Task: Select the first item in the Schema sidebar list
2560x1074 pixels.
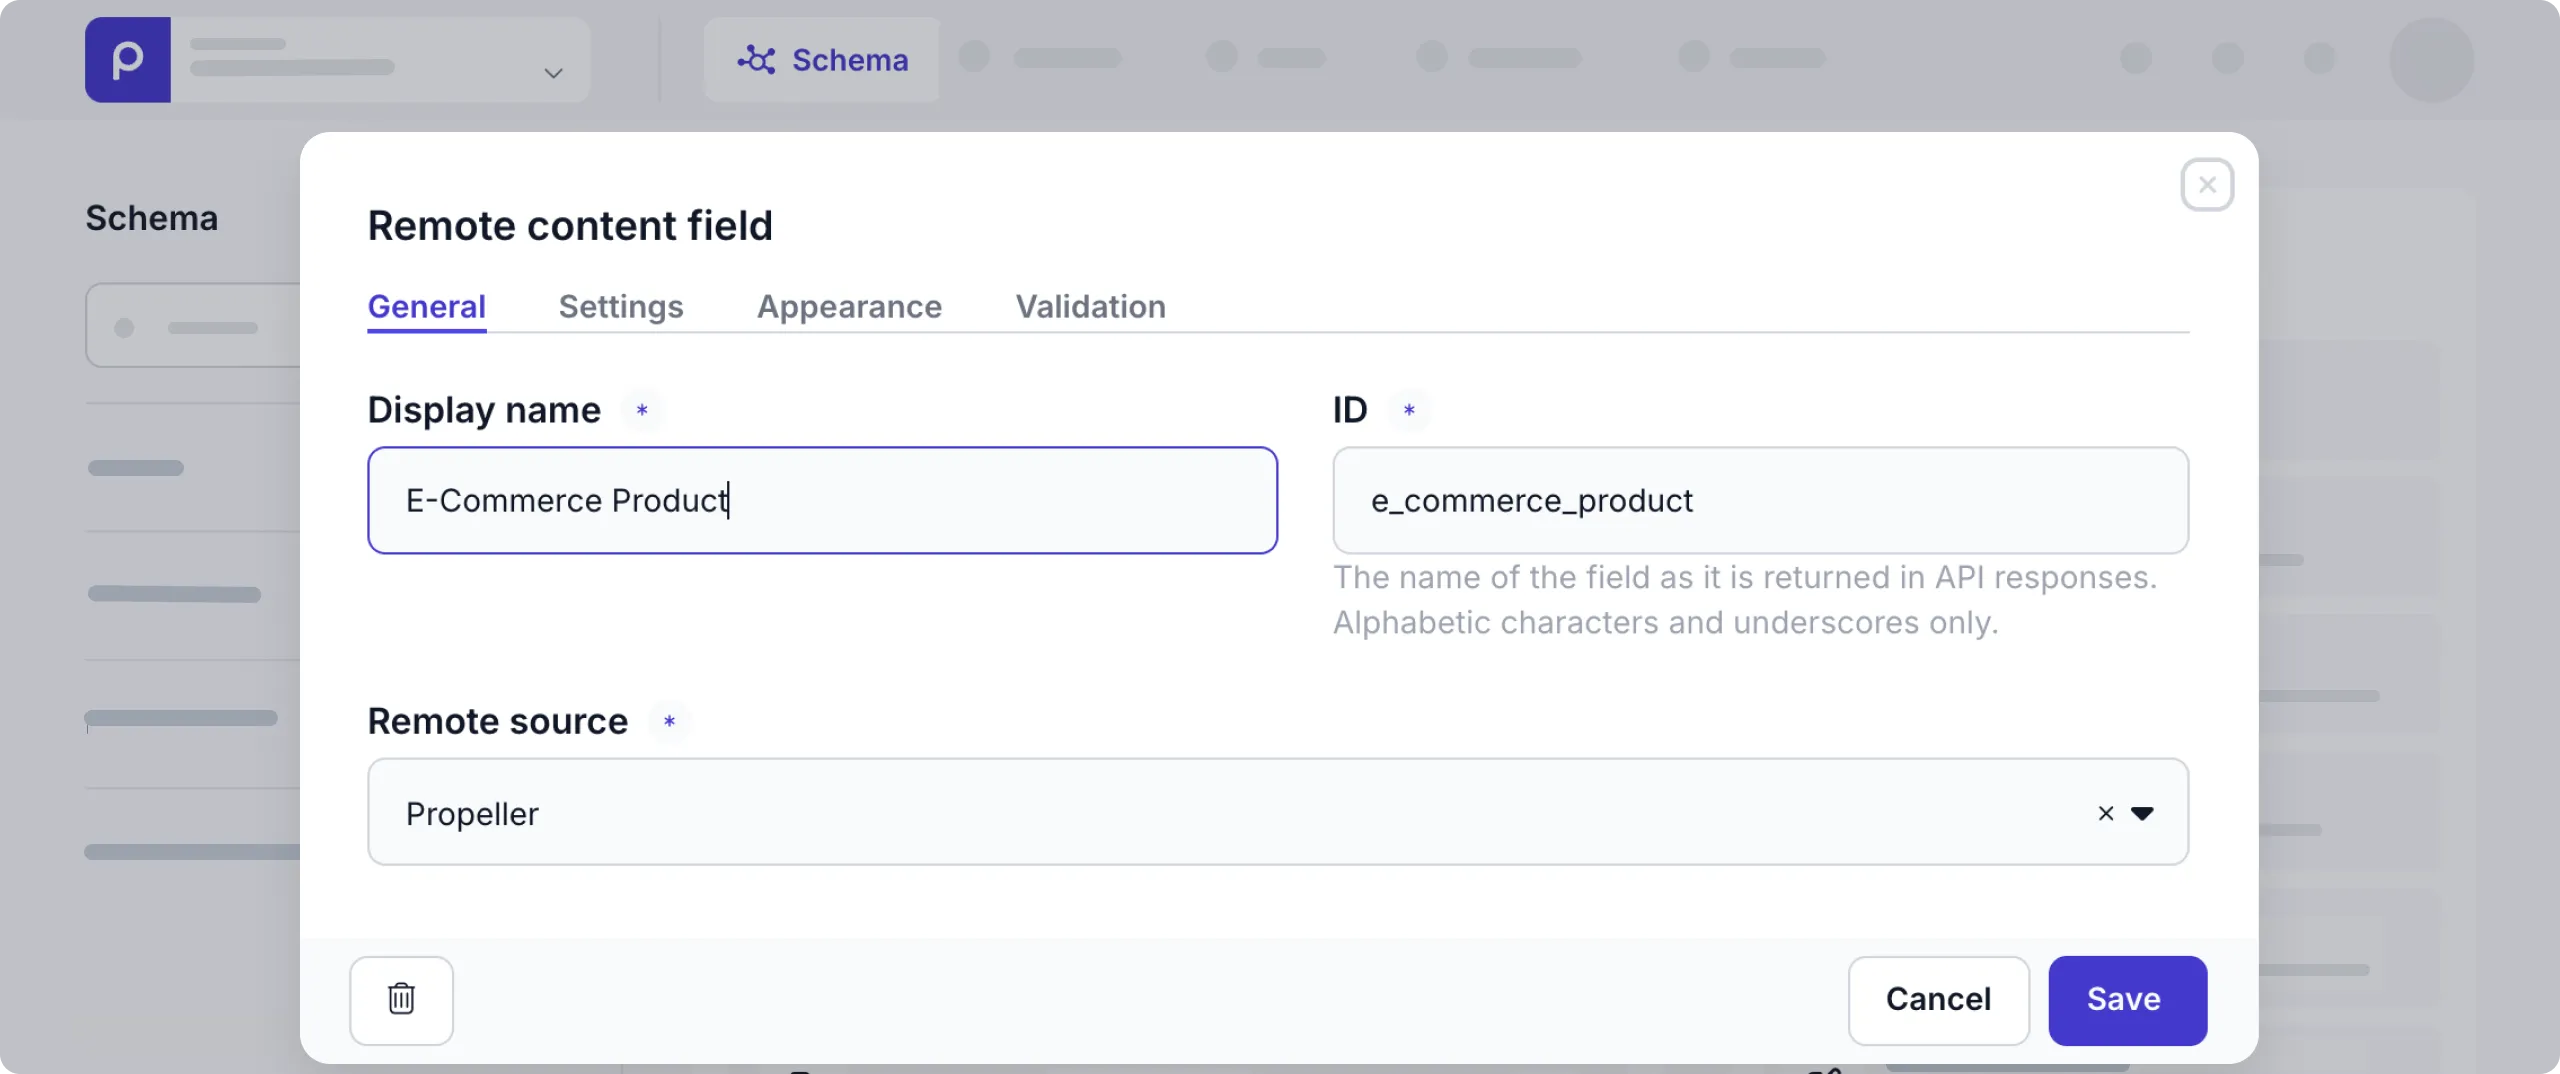Action: pyautogui.click(x=195, y=325)
